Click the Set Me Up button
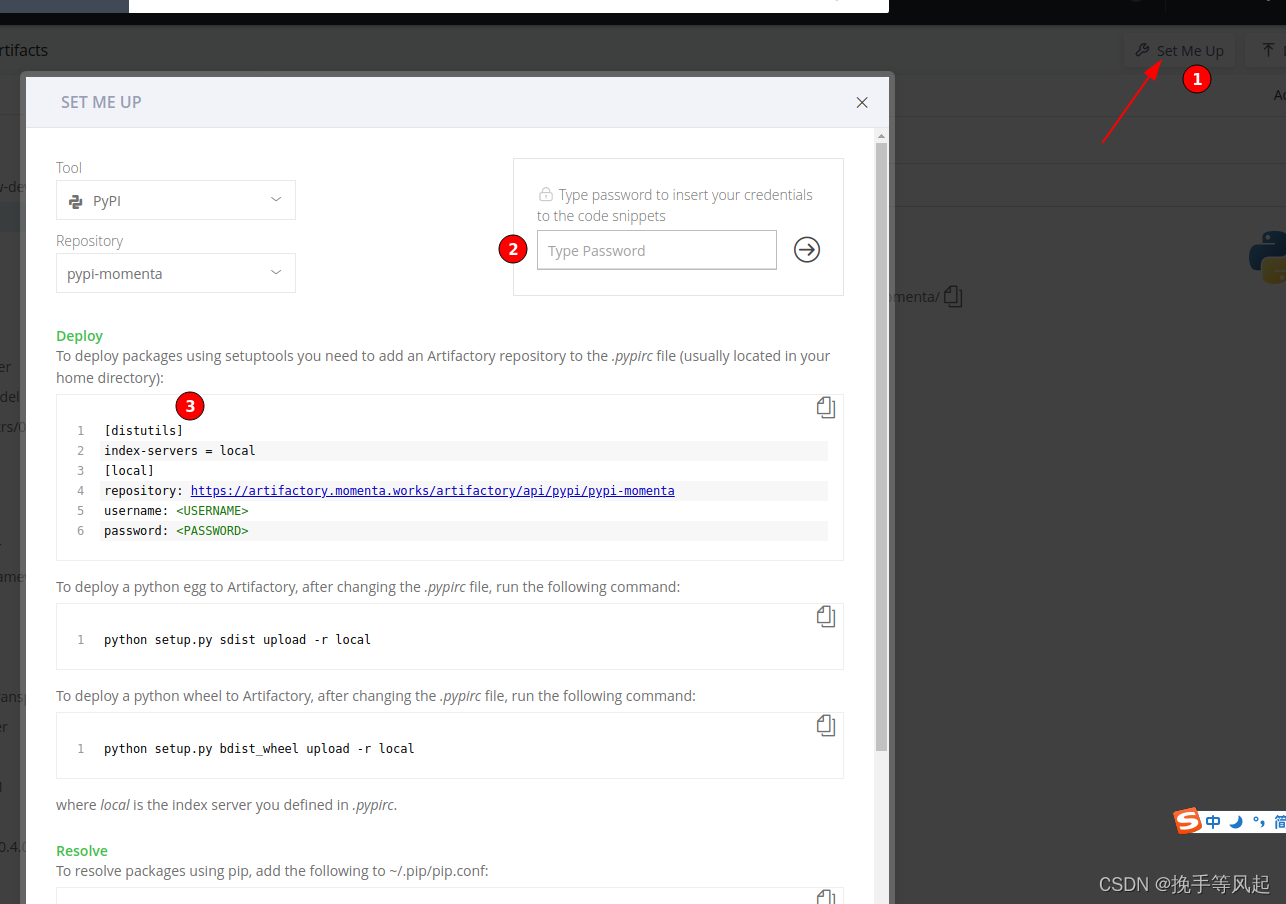1286x904 pixels. point(1179,51)
